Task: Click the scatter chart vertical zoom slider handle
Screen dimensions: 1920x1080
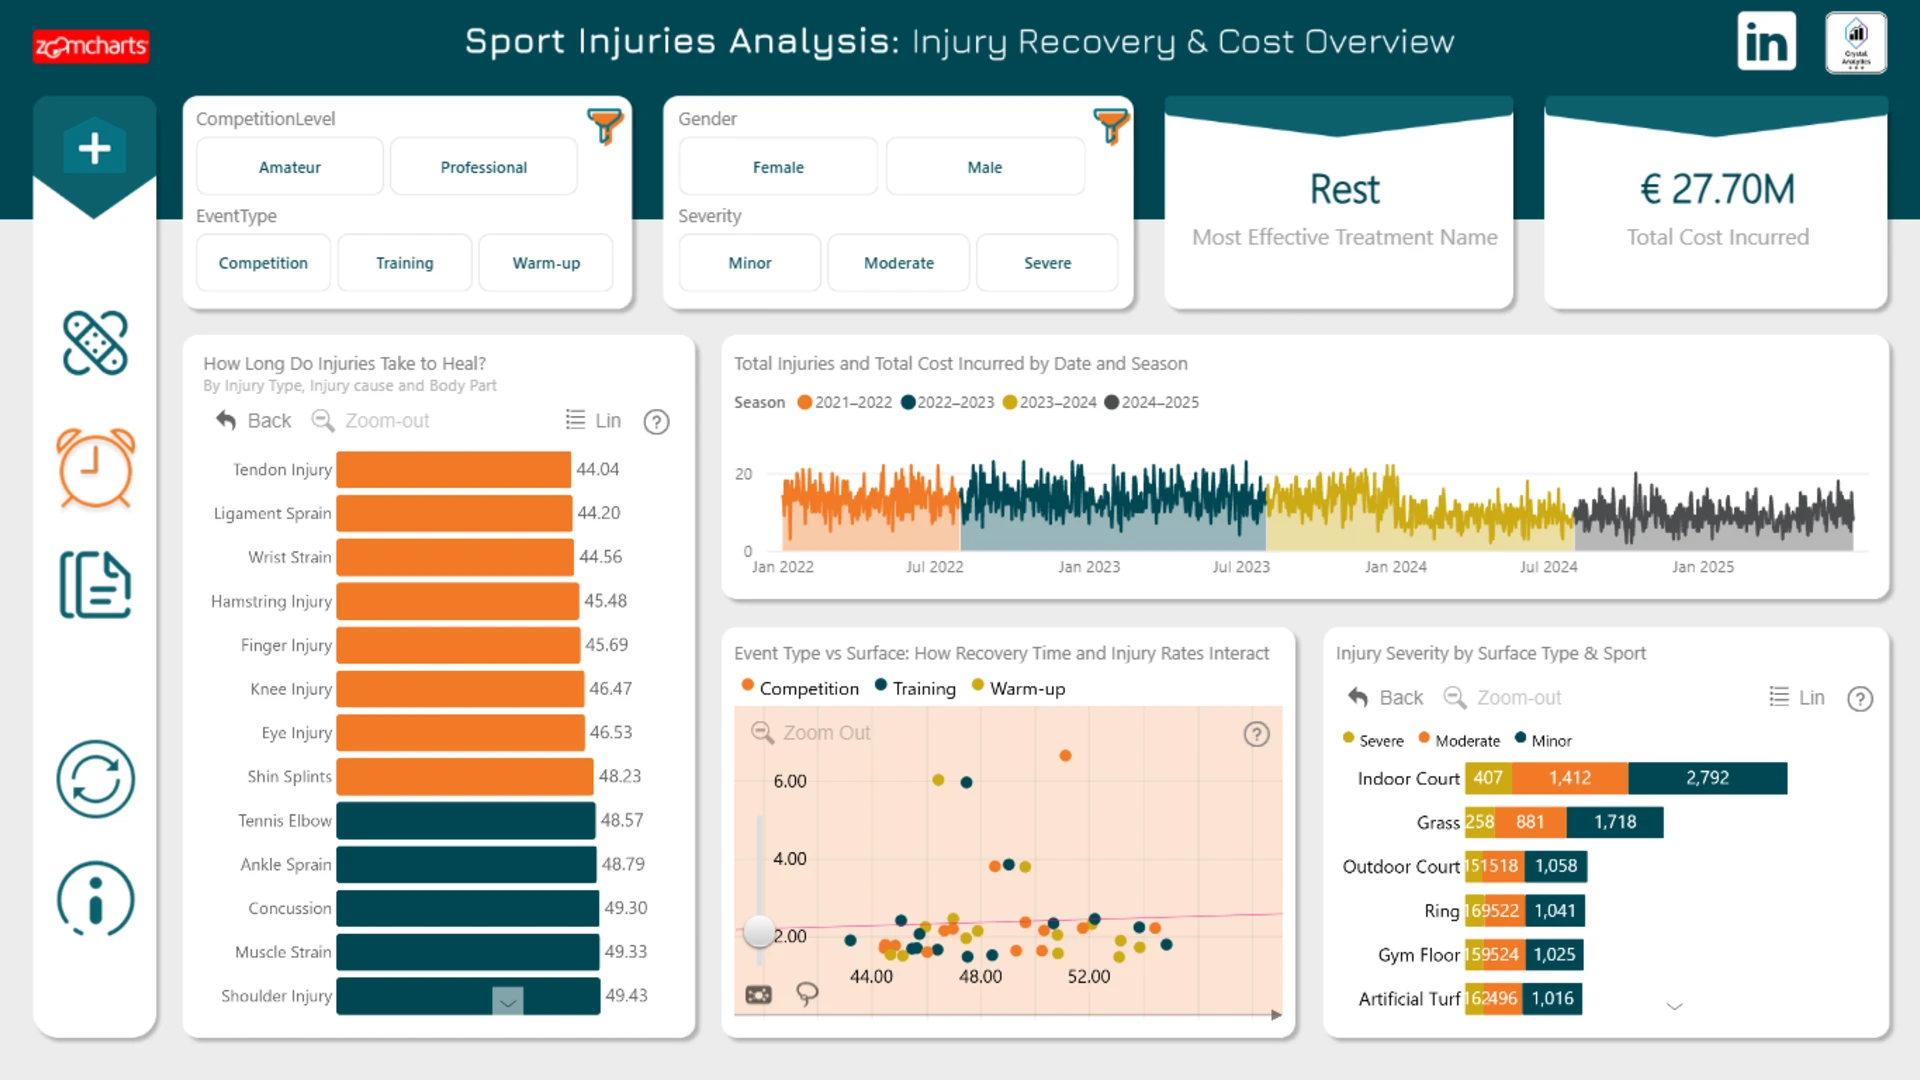Action: click(x=759, y=932)
